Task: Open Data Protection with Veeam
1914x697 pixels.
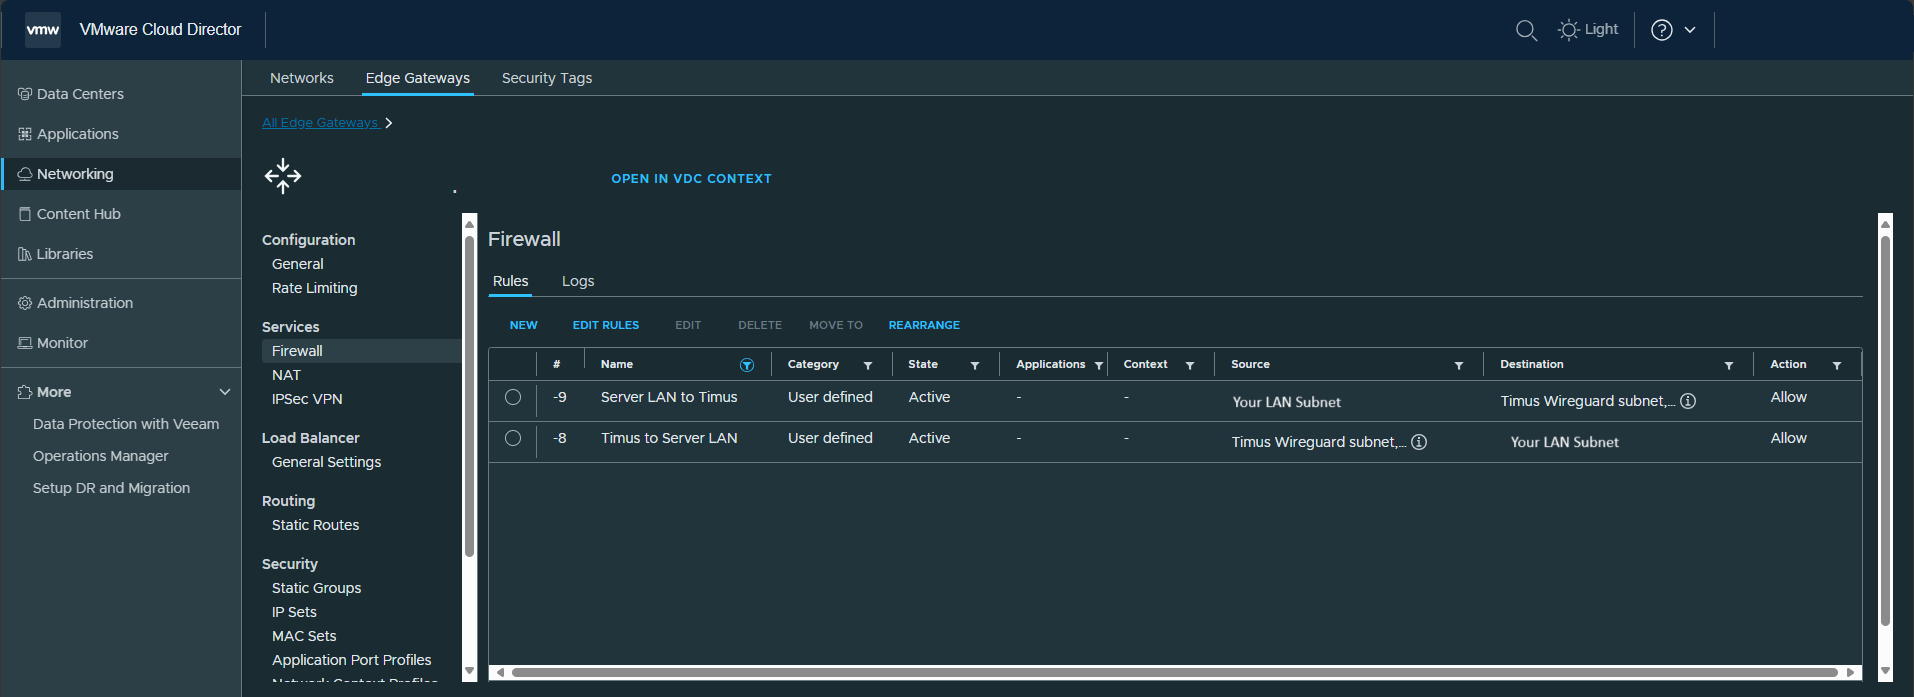Action: point(126,424)
